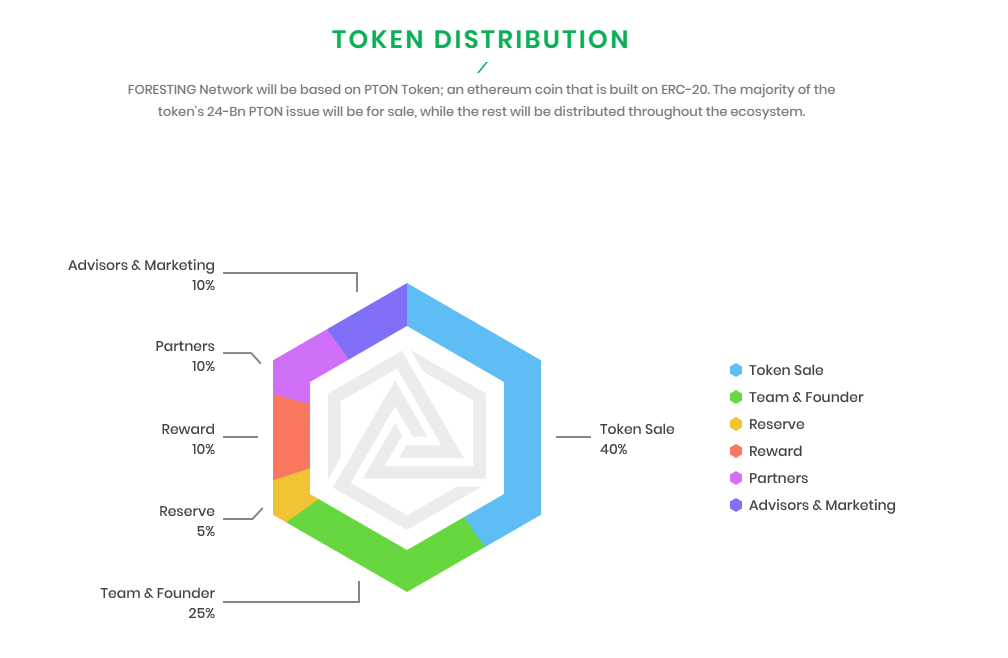Click the Advisors & Marketing 10% chart label
This screenshot has height=658, width=1008.
coord(142,274)
